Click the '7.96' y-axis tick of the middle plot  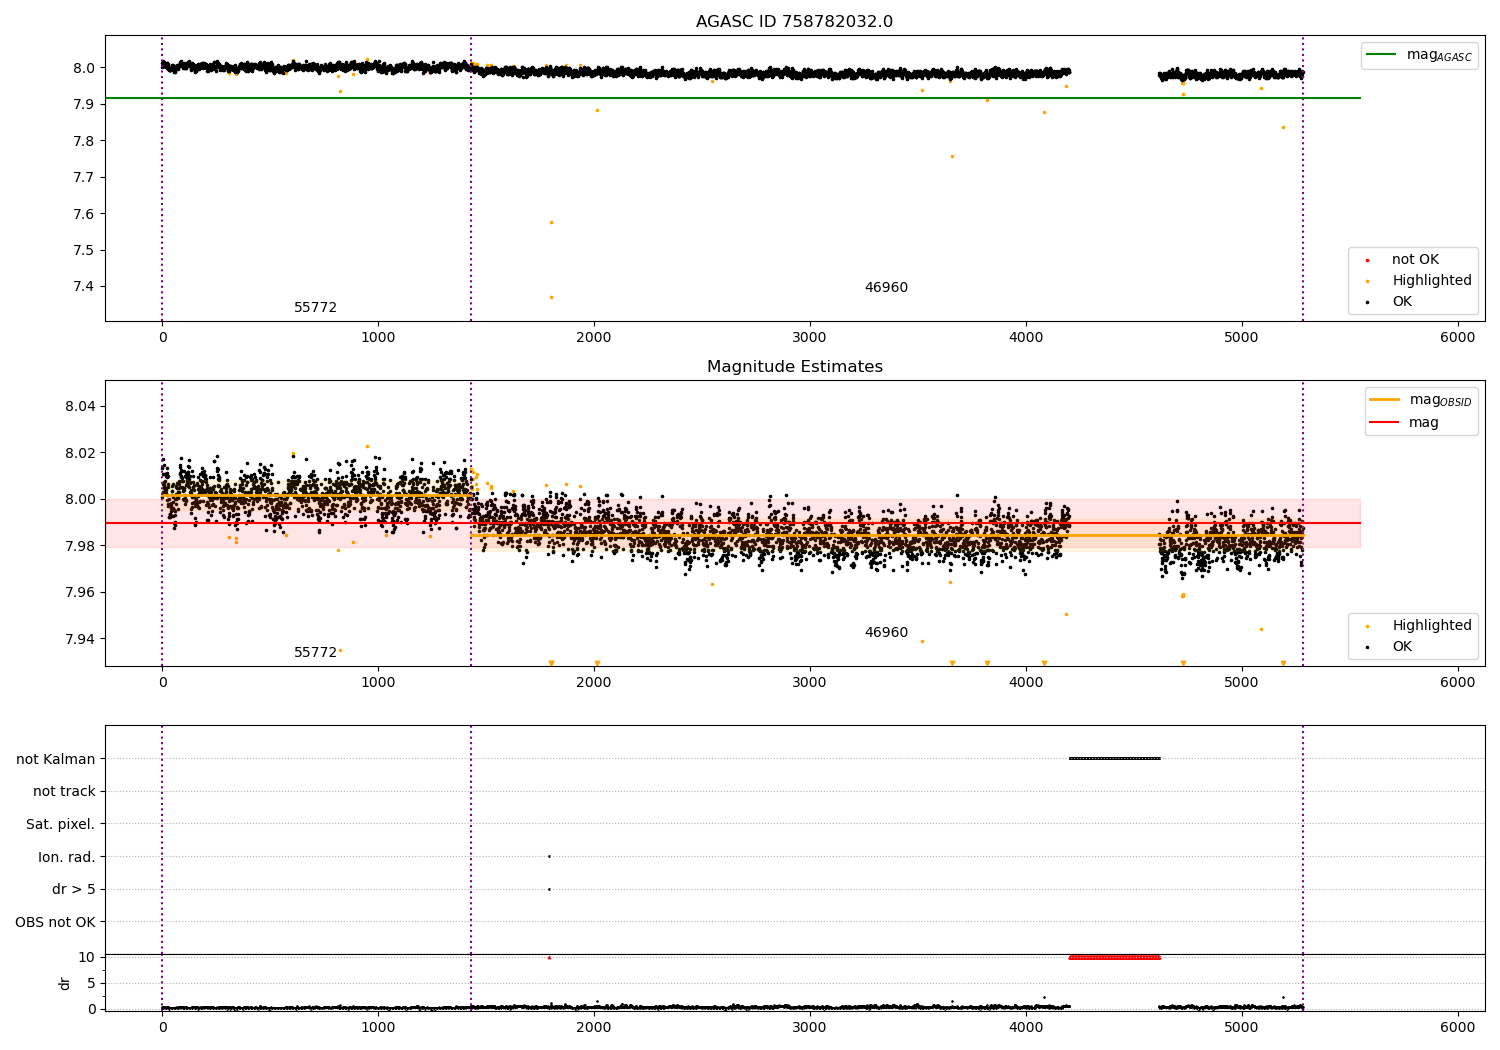pos(80,592)
